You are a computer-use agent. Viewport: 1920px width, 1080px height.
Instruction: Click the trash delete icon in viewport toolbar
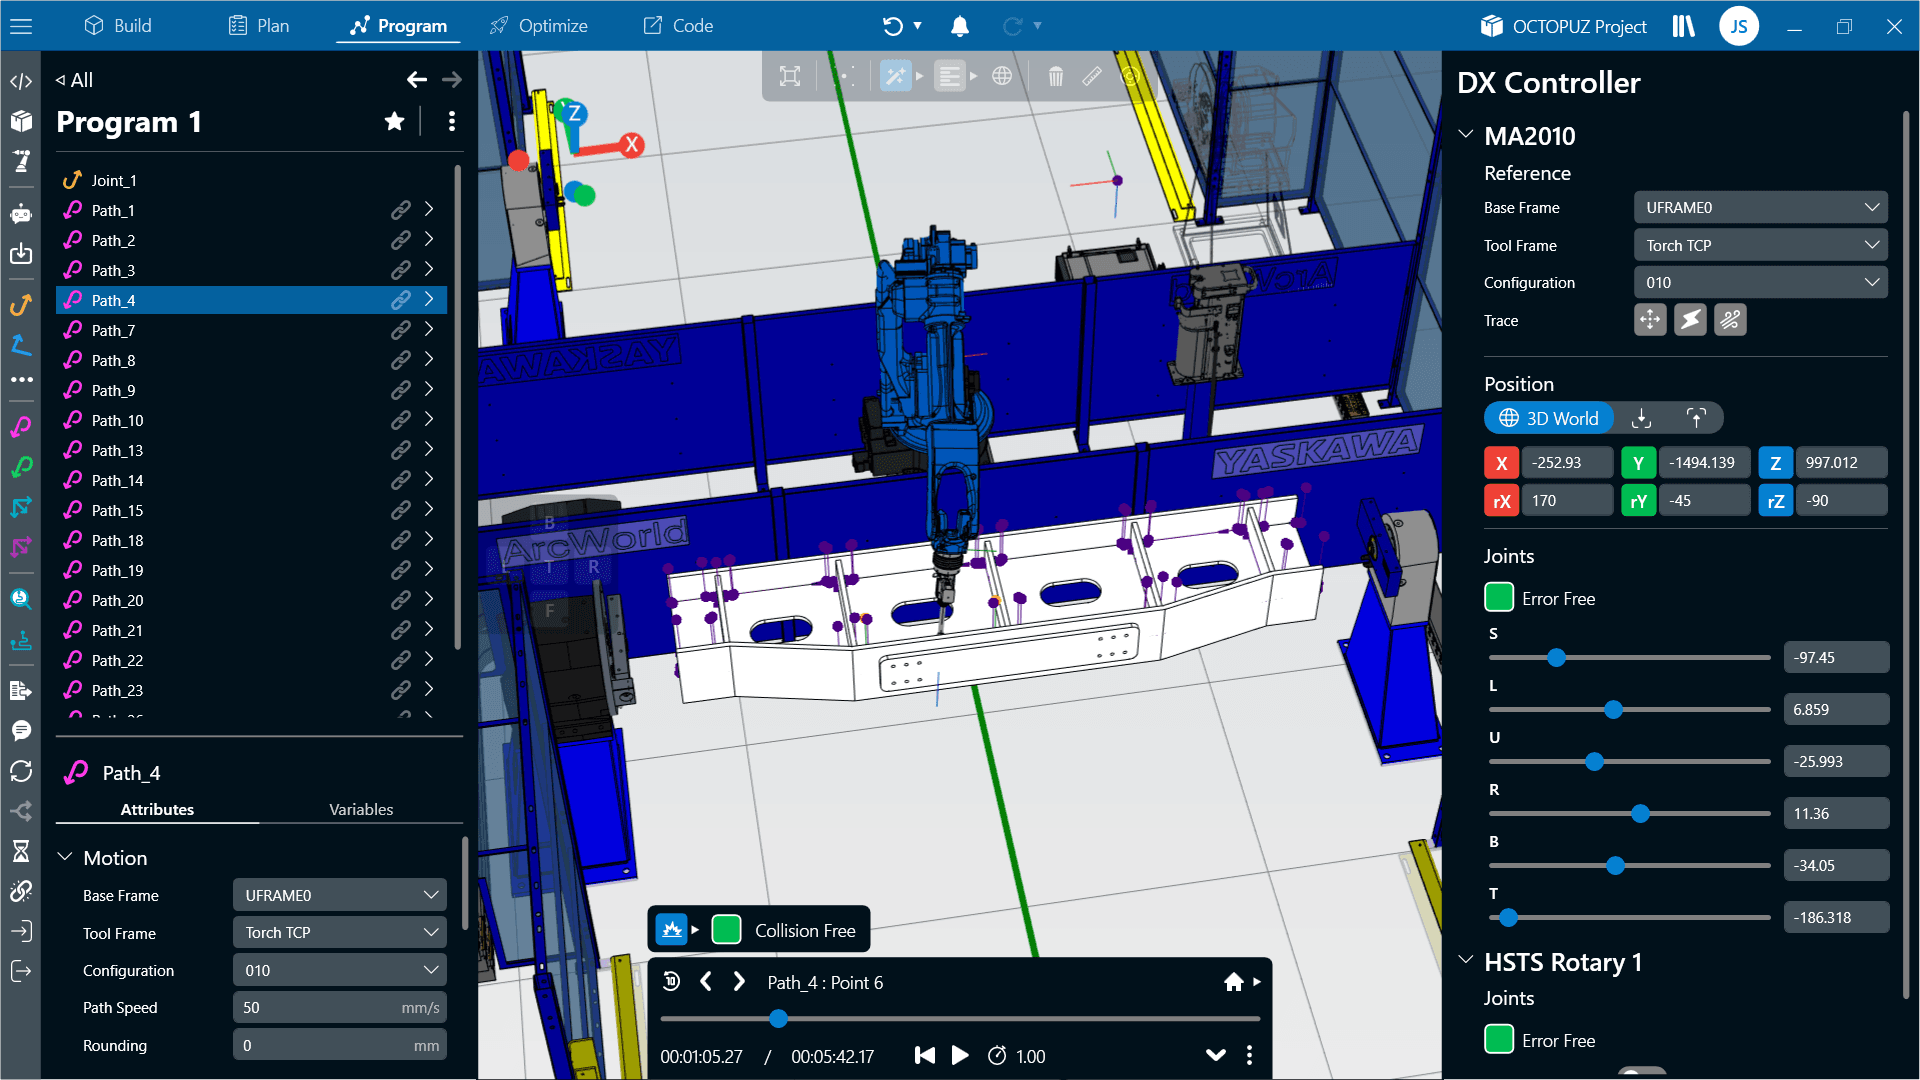coord(1055,76)
